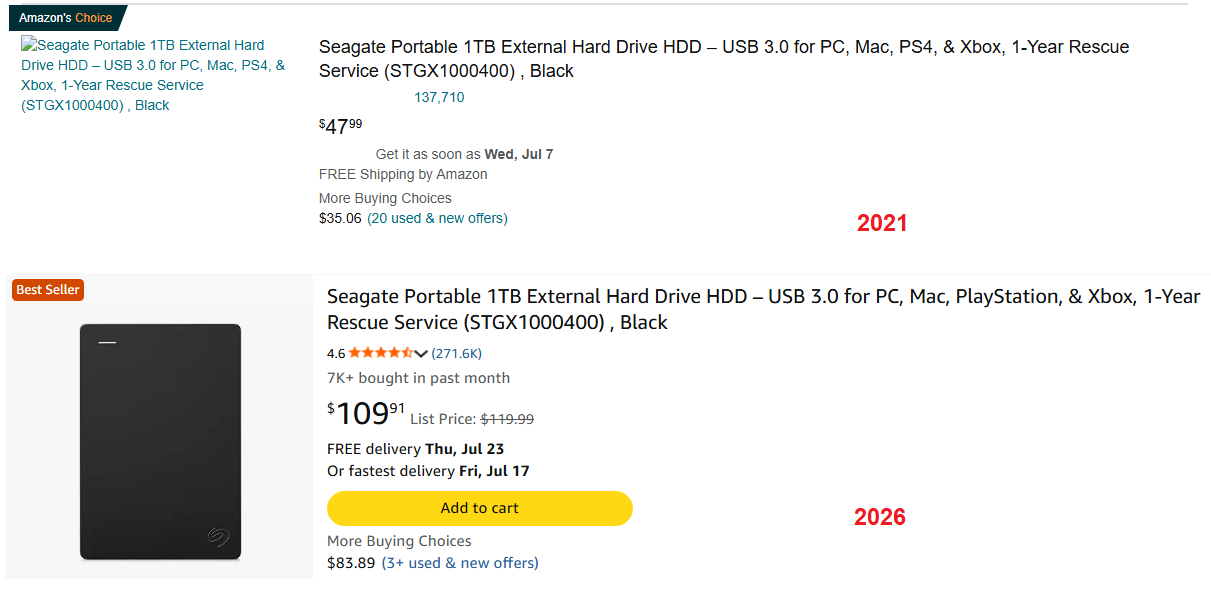Click the red 2021 year label
Image resolution: width=1211 pixels, height=592 pixels.
coord(882,223)
